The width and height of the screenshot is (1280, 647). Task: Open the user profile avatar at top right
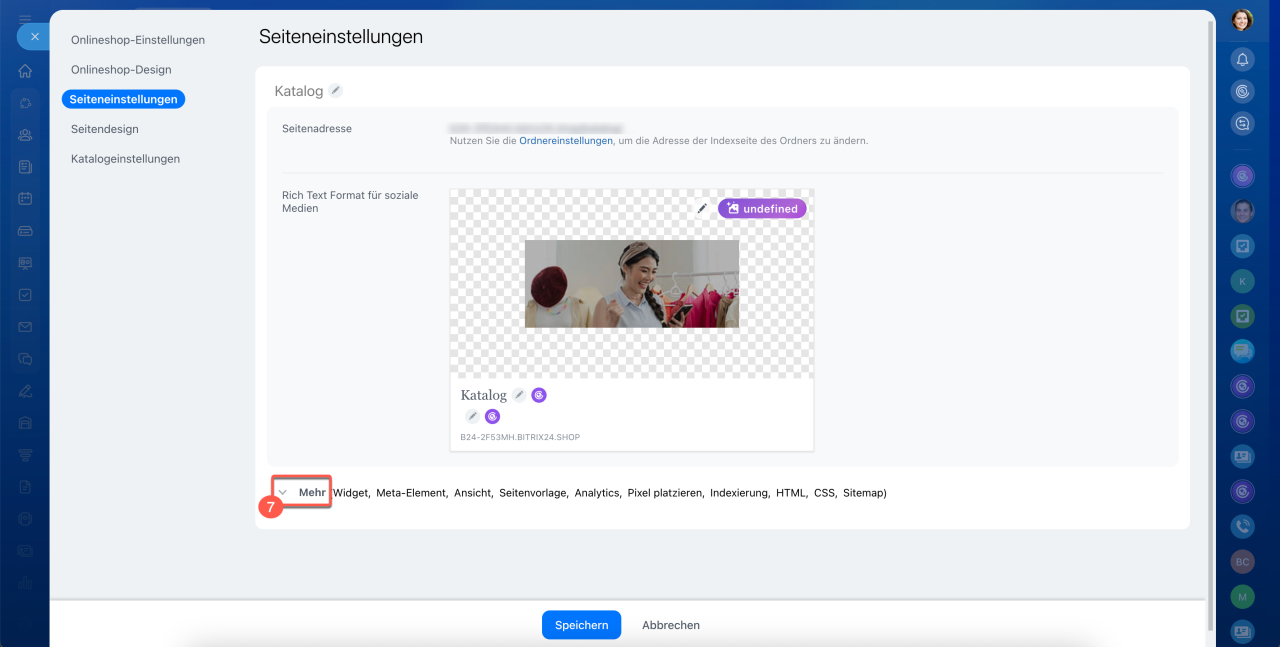click(x=1242, y=20)
